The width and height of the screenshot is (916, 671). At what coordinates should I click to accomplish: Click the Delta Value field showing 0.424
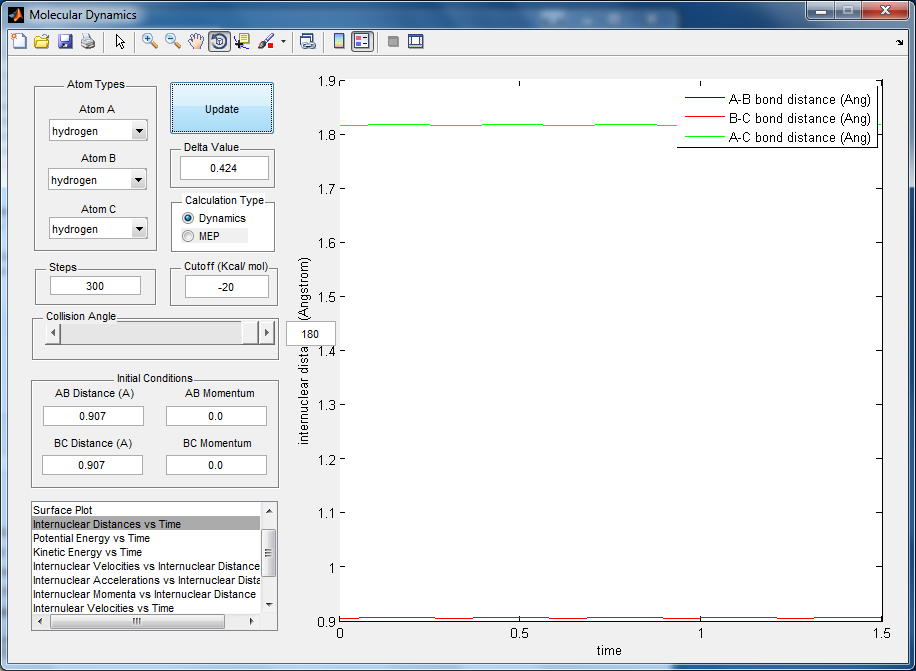pyautogui.click(x=224, y=168)
